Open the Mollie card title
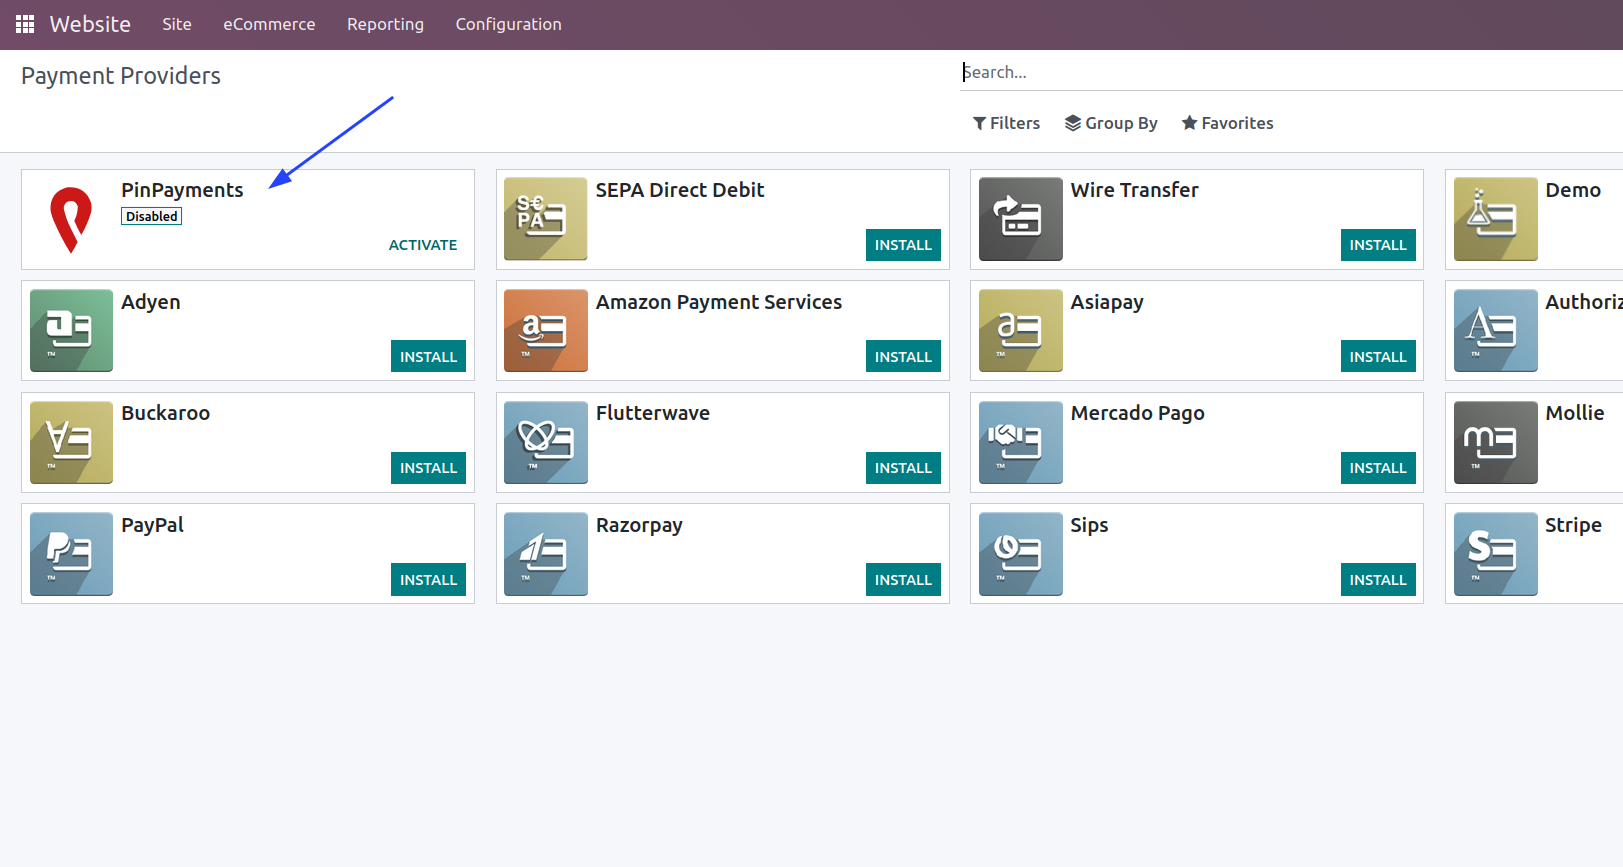1623x867 pixels. (1575, 413)
